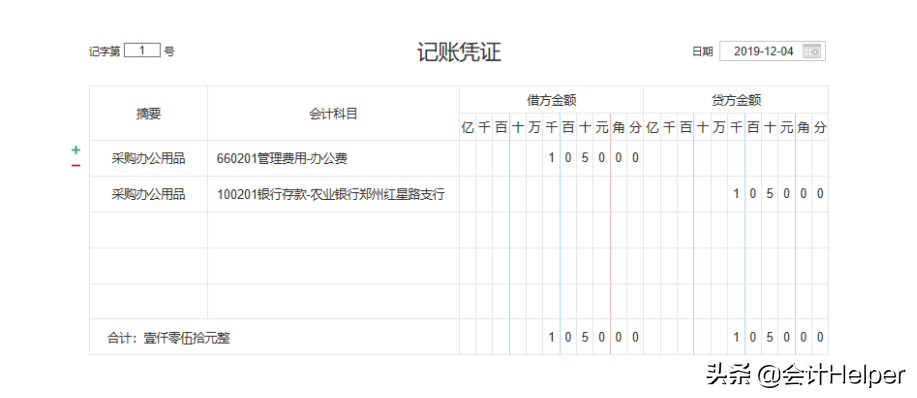Click the 贷方金额 header
The height and width of the screenshot is (398, 917).
(x=736, y=101)
